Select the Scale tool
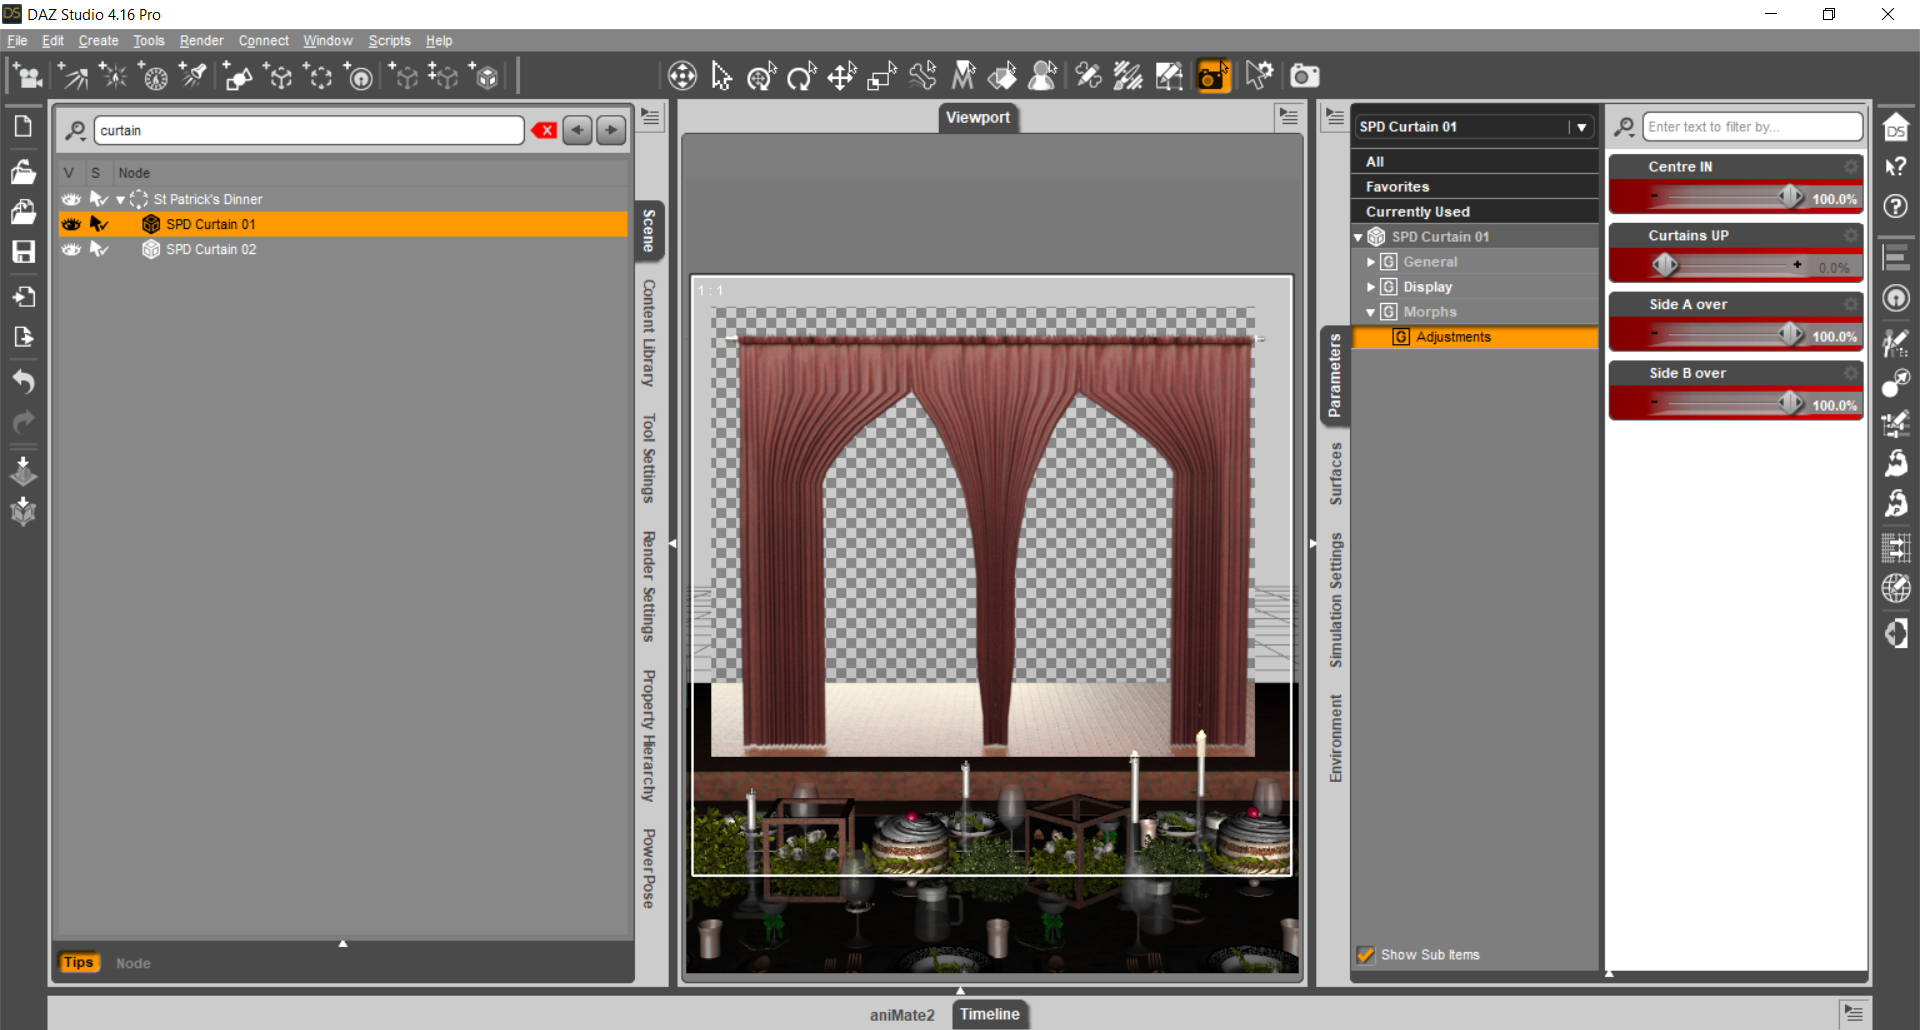 (x=882, y=76)
